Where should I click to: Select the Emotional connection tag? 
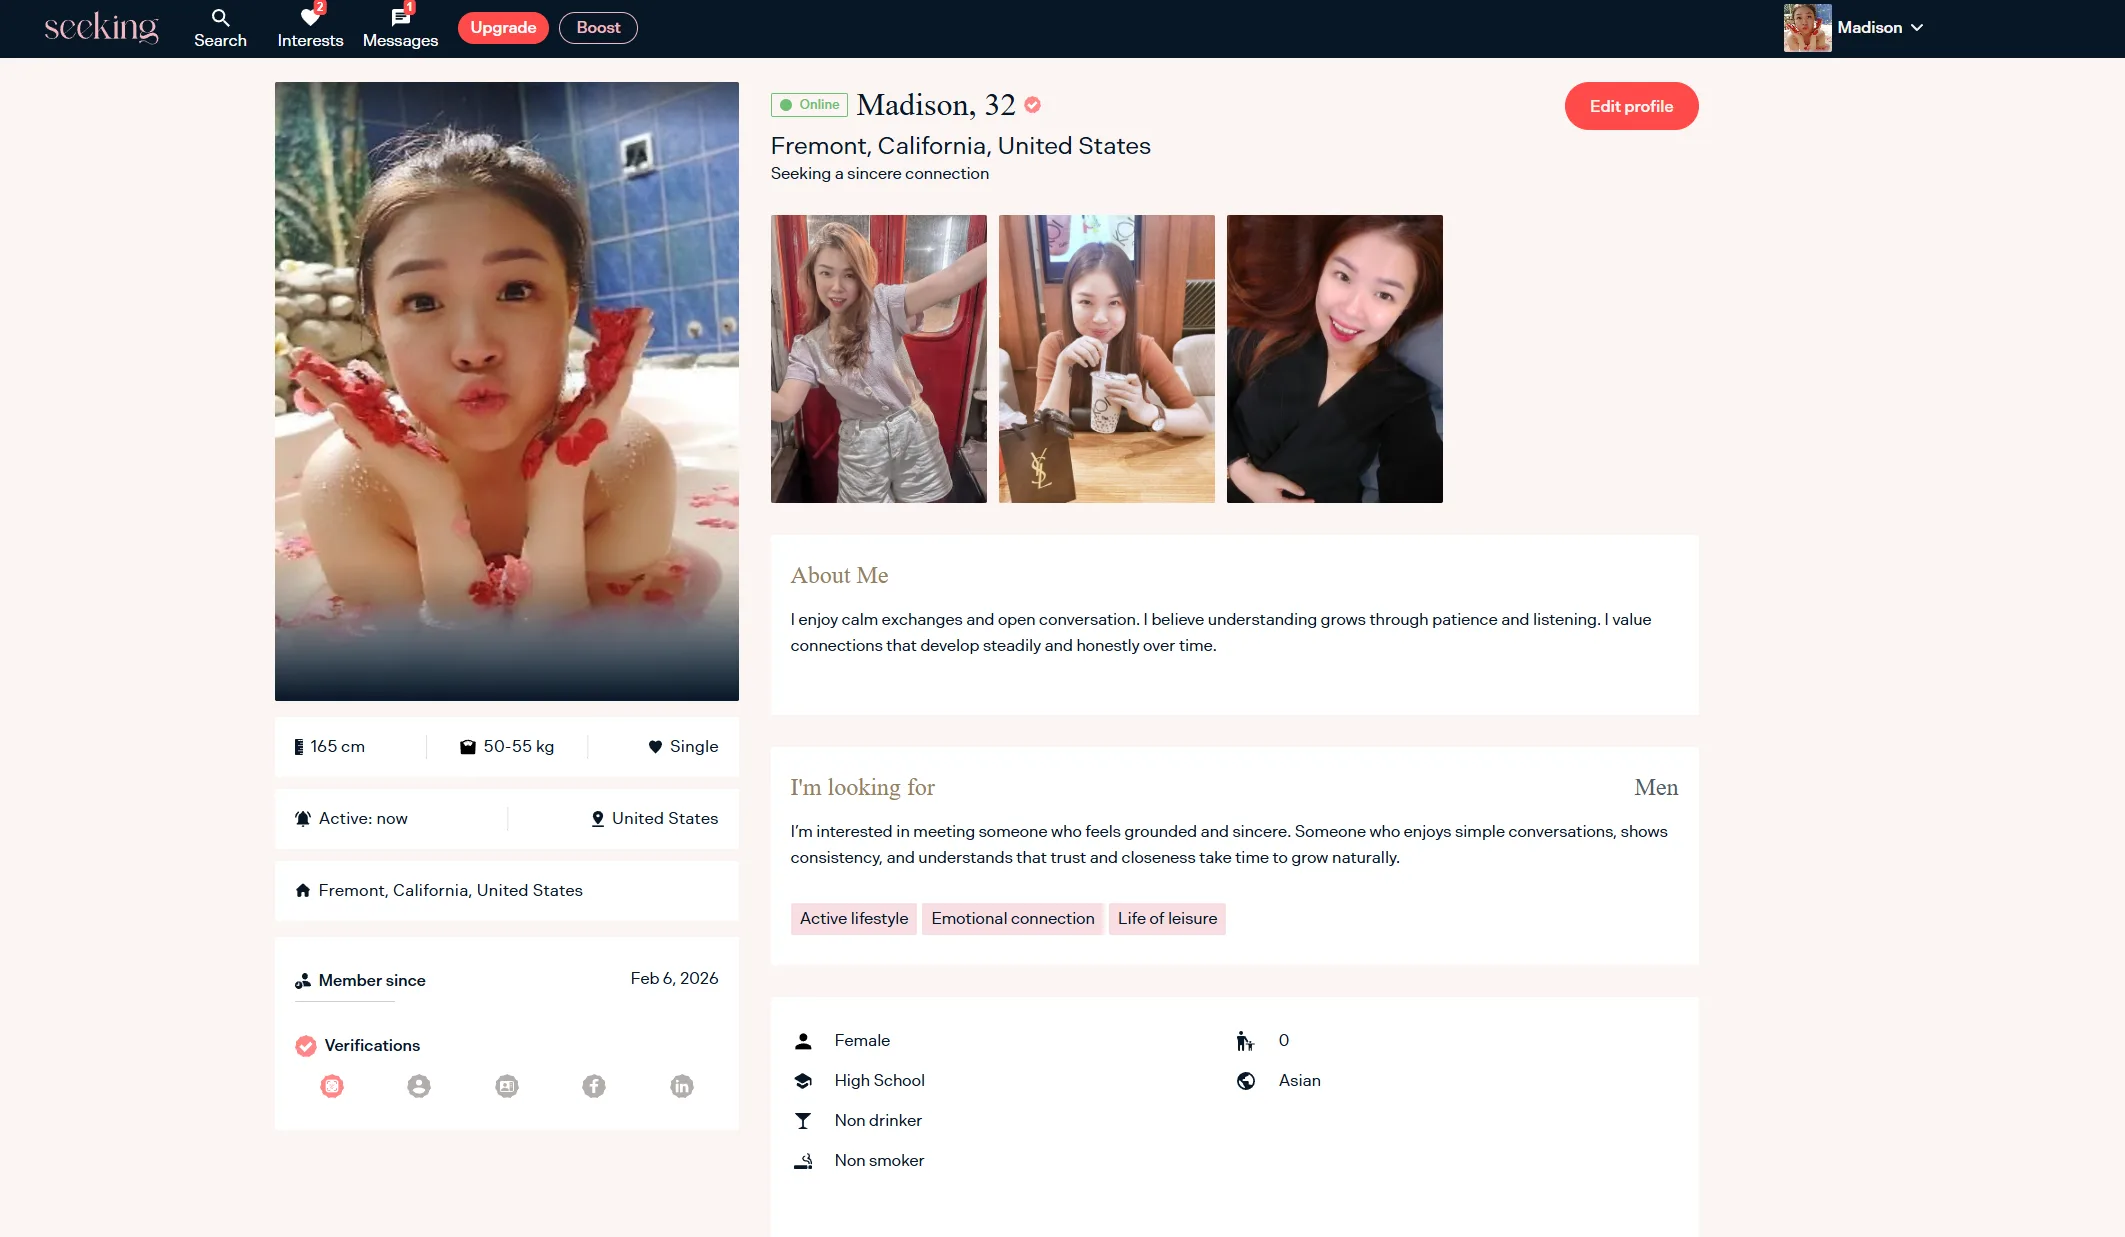(1012, 919)
